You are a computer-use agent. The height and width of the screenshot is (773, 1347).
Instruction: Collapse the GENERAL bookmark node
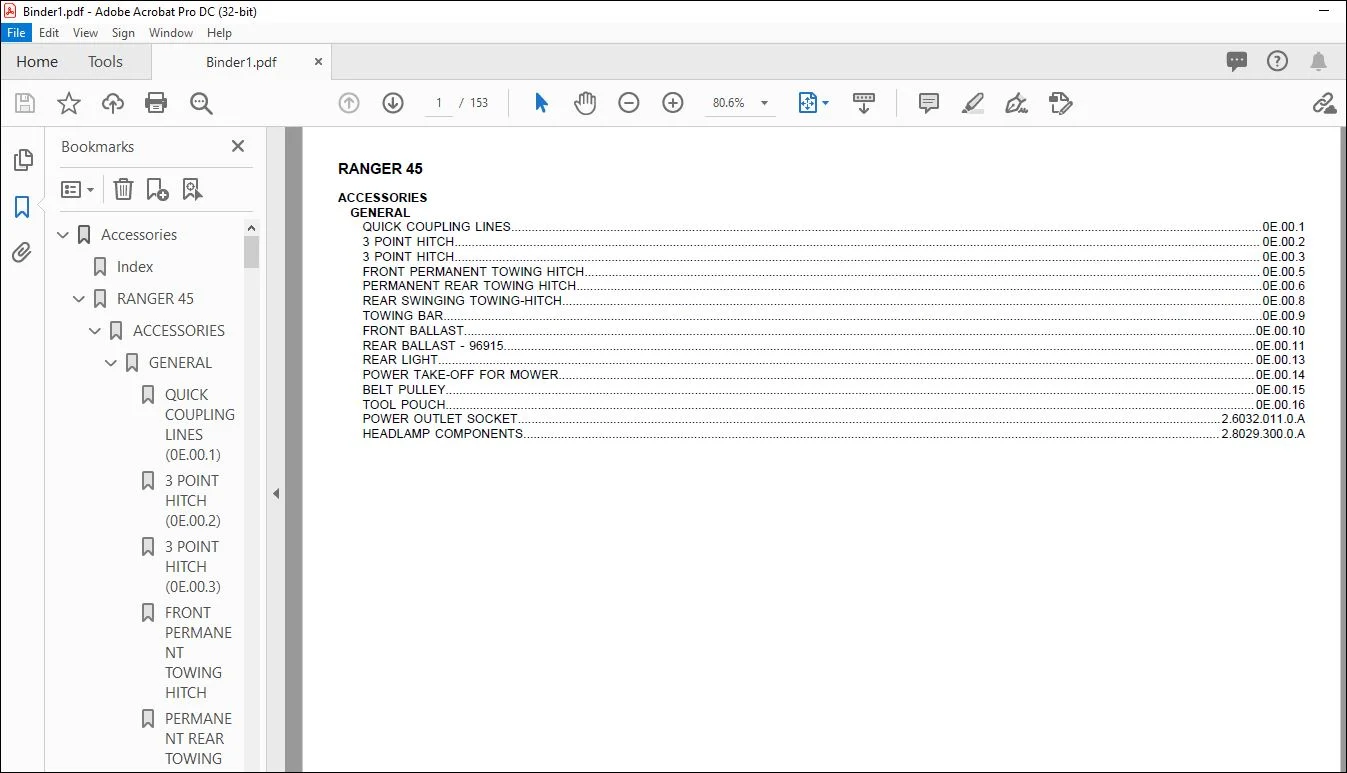112,363
